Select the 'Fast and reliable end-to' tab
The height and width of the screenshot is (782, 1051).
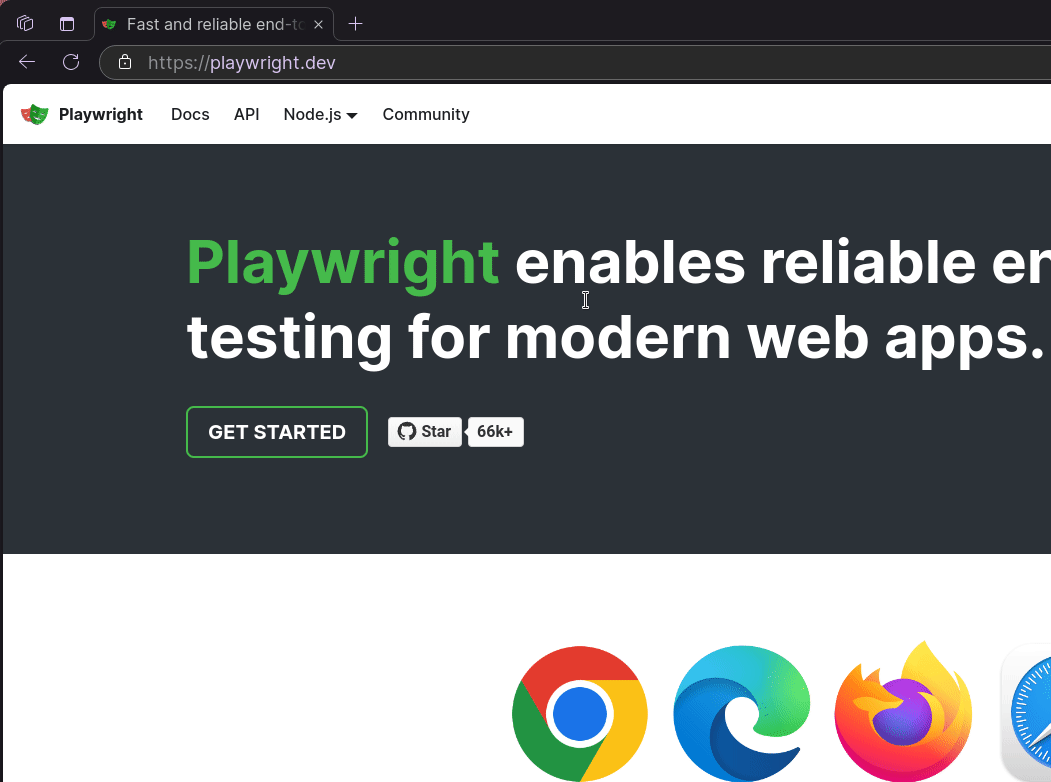coord(210,23)
